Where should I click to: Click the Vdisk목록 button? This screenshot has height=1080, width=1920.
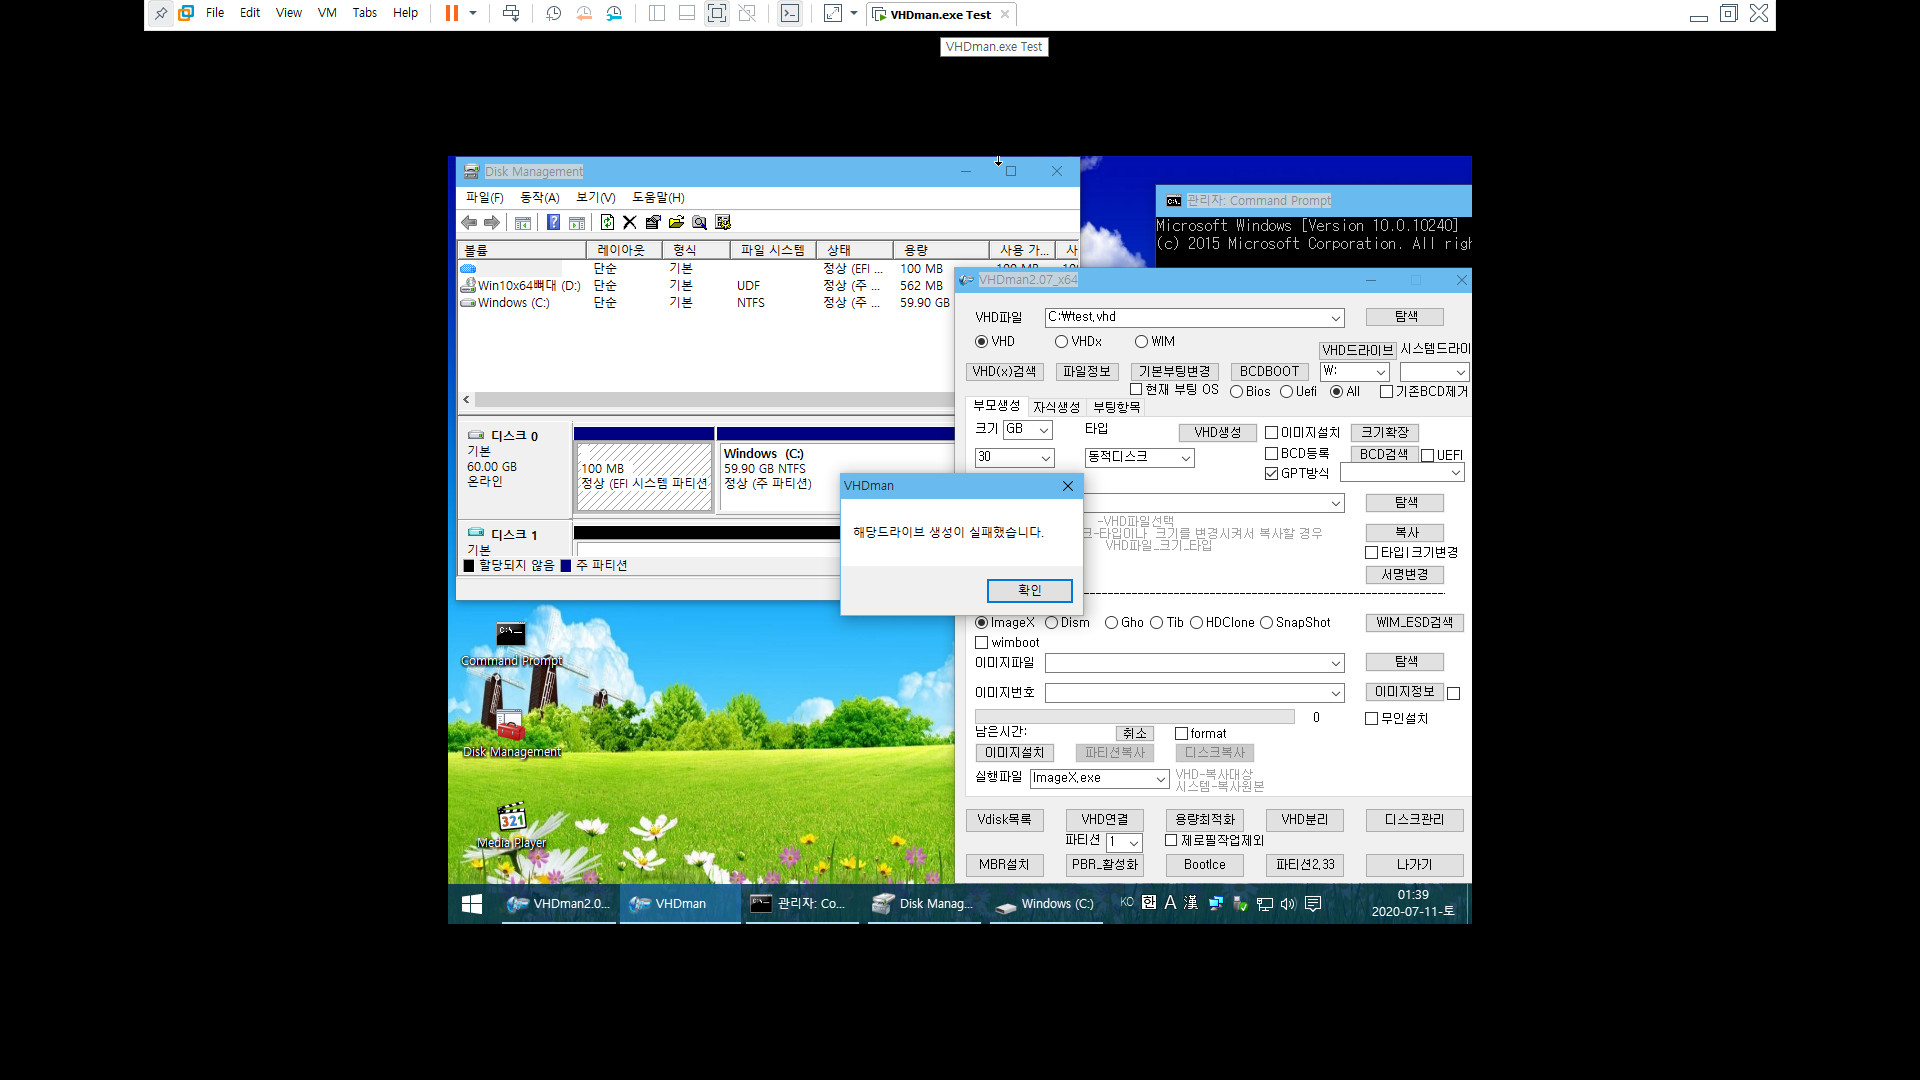[x=1004, y=820]
